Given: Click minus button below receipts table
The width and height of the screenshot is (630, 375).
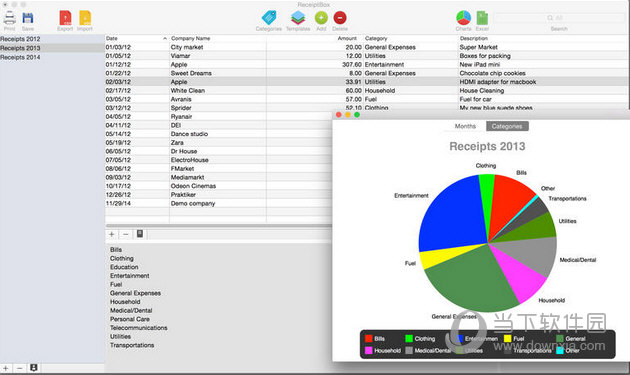Looking at the screenshot, I should click(126, 234).
